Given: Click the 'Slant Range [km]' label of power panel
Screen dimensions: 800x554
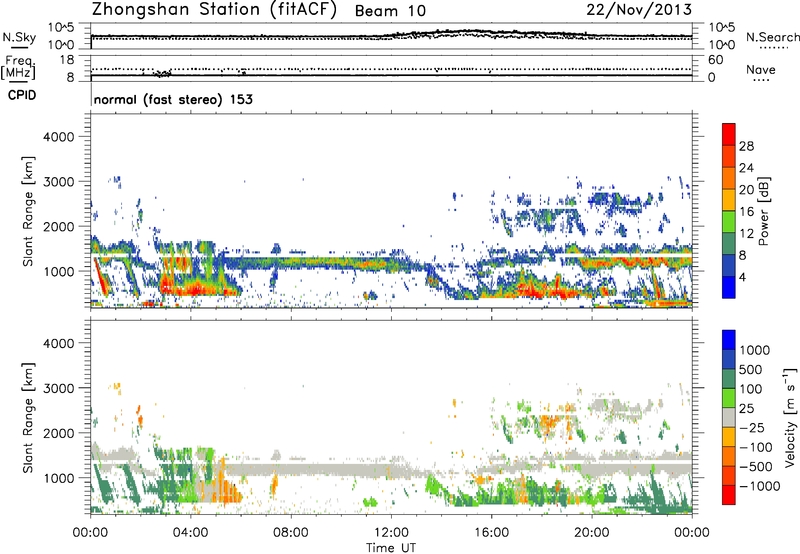Looking at the screenshot, I should (28, 211).
